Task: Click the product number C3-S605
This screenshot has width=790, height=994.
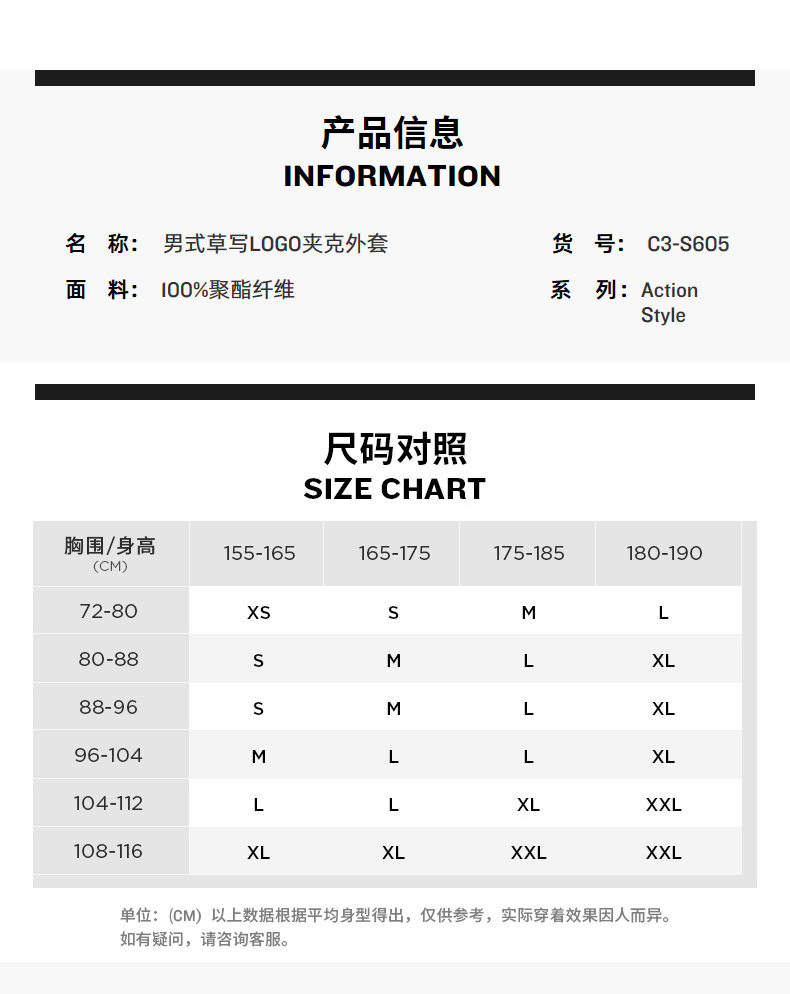Action: (x=688, y=244)
